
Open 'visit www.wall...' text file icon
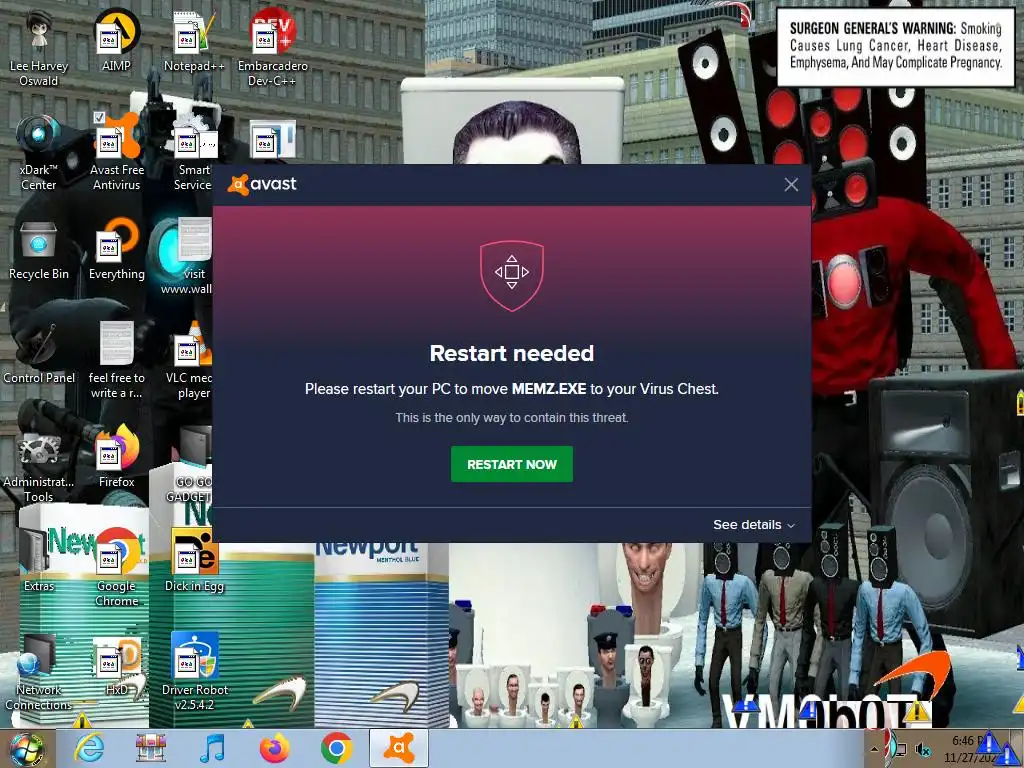click(x=187, y=256)
